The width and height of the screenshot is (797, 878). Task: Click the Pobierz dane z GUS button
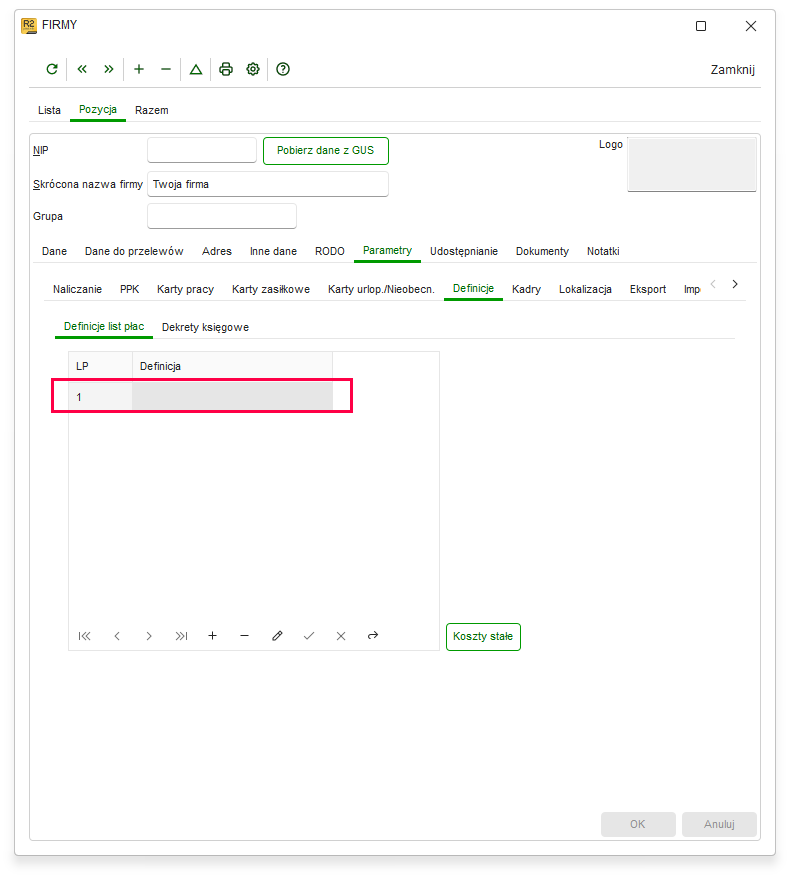(325, 151)
